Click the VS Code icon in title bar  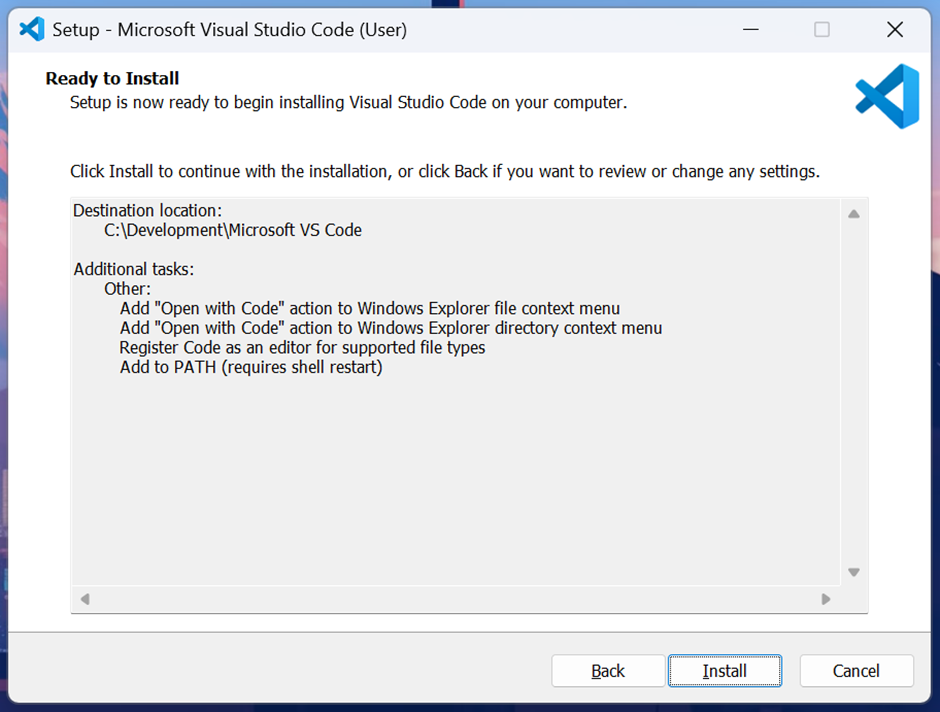point(32,29)
